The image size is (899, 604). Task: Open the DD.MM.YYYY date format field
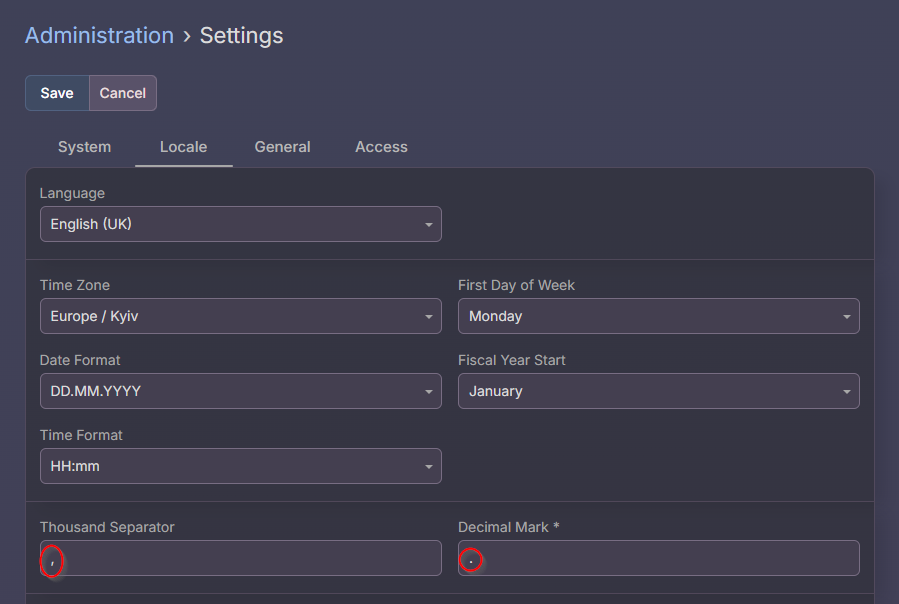(230, 391)
